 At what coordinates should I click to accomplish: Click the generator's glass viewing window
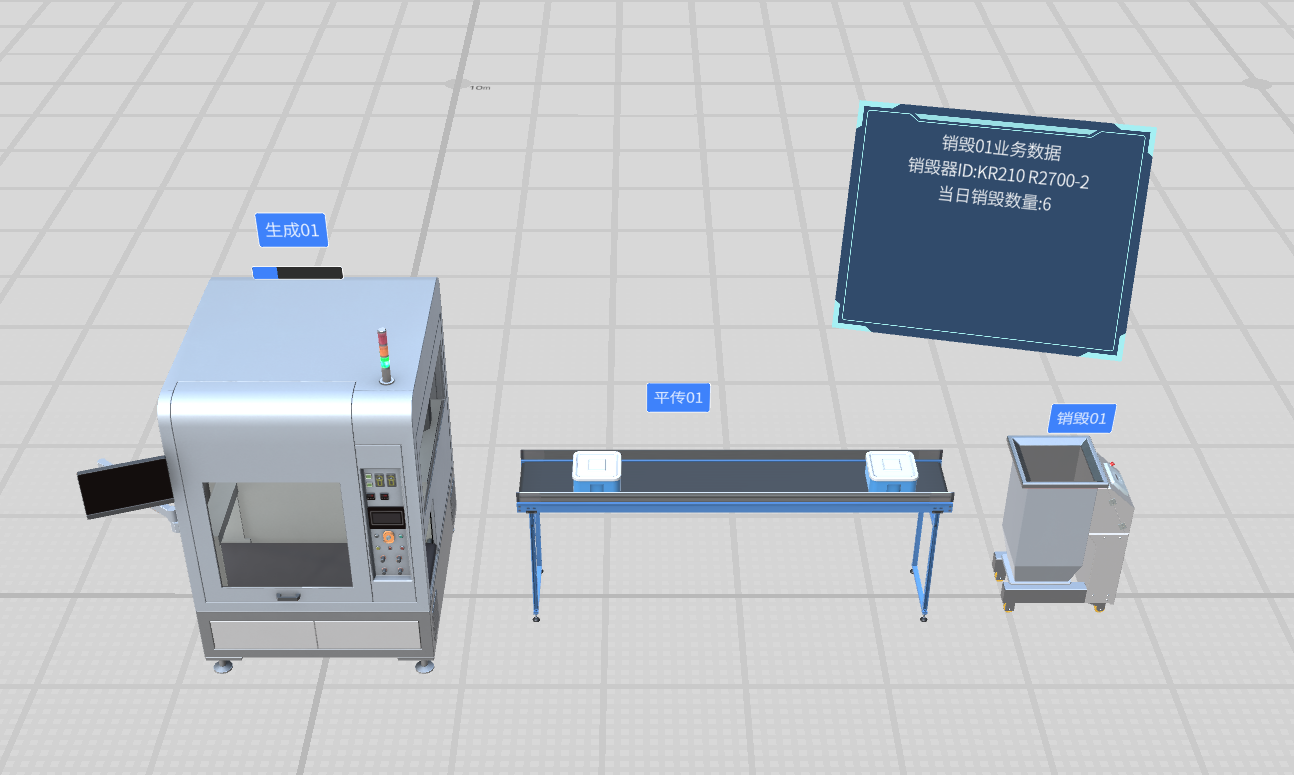click(278, 535)
